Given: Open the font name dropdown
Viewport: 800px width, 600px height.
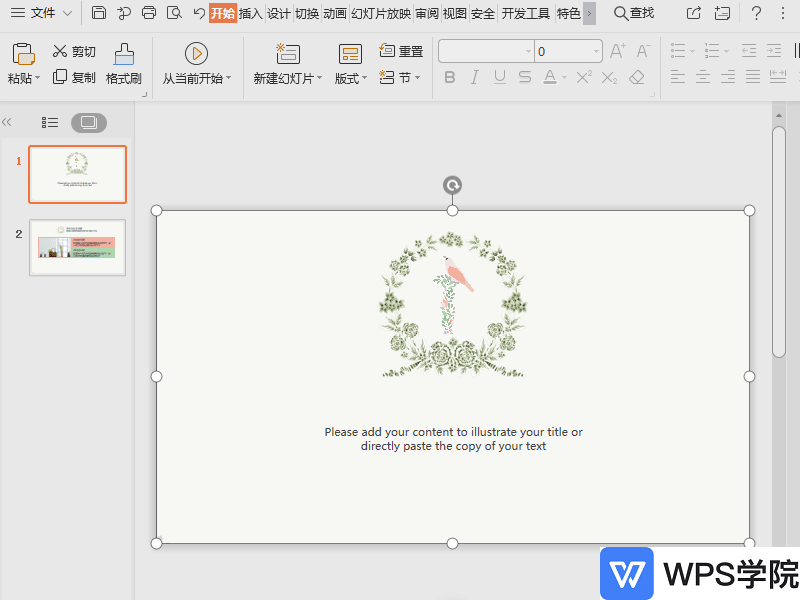Looking at the screenshot, I should click(528, 51).
